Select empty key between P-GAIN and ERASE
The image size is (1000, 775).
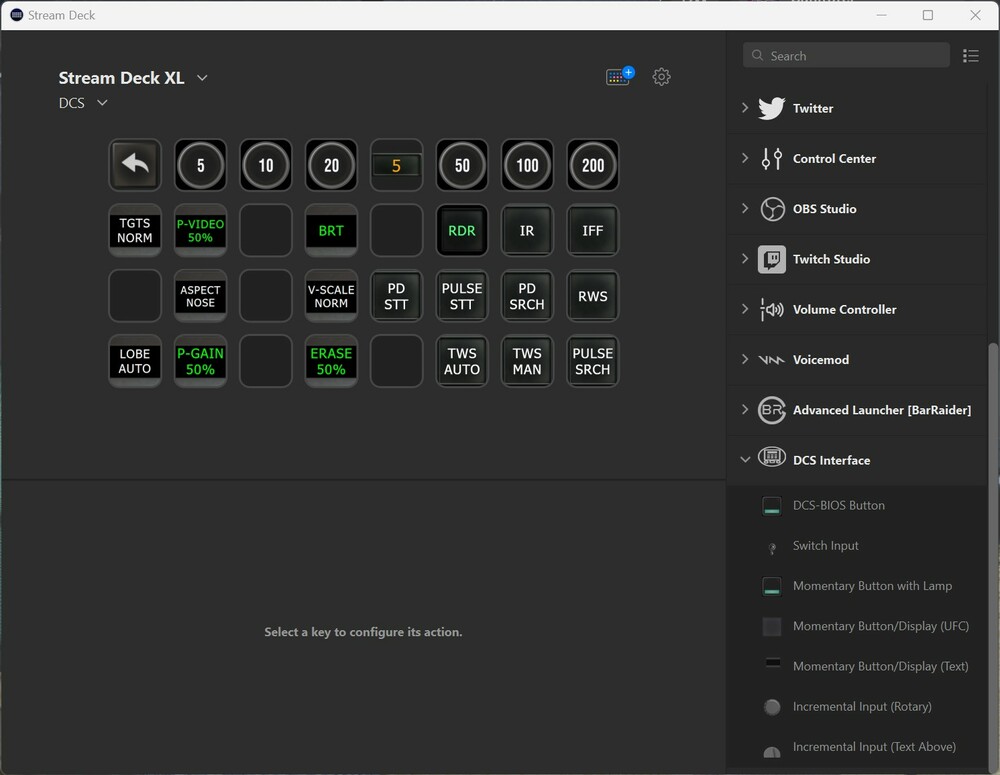click(x=265, y=361)
